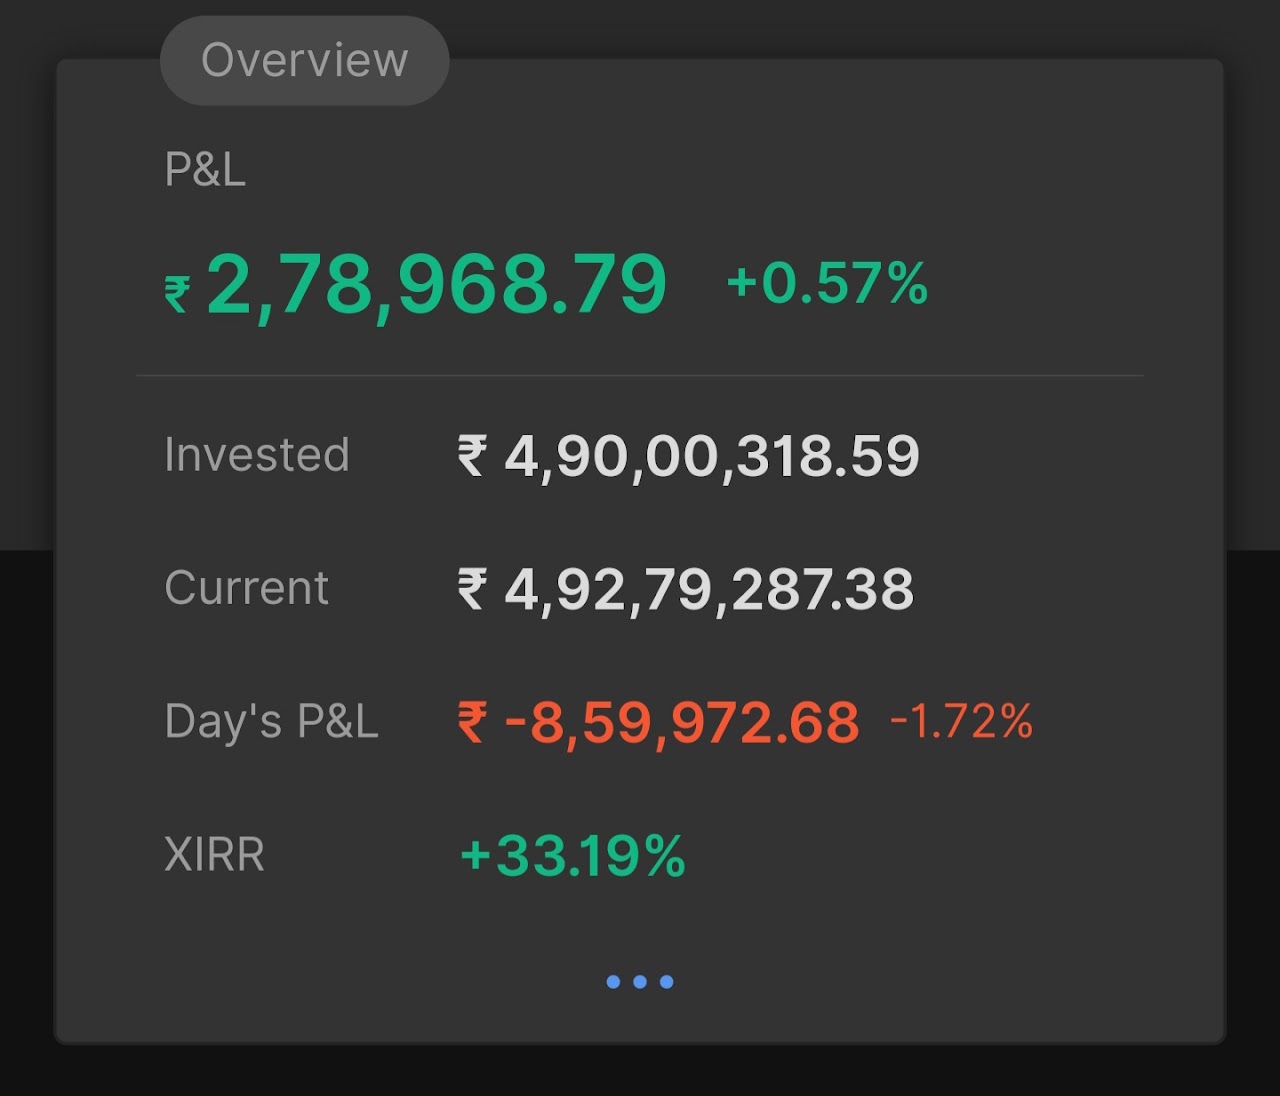Open the Overview pill tab
This screenshot has width=1280, height=1096.
point(304,60)
